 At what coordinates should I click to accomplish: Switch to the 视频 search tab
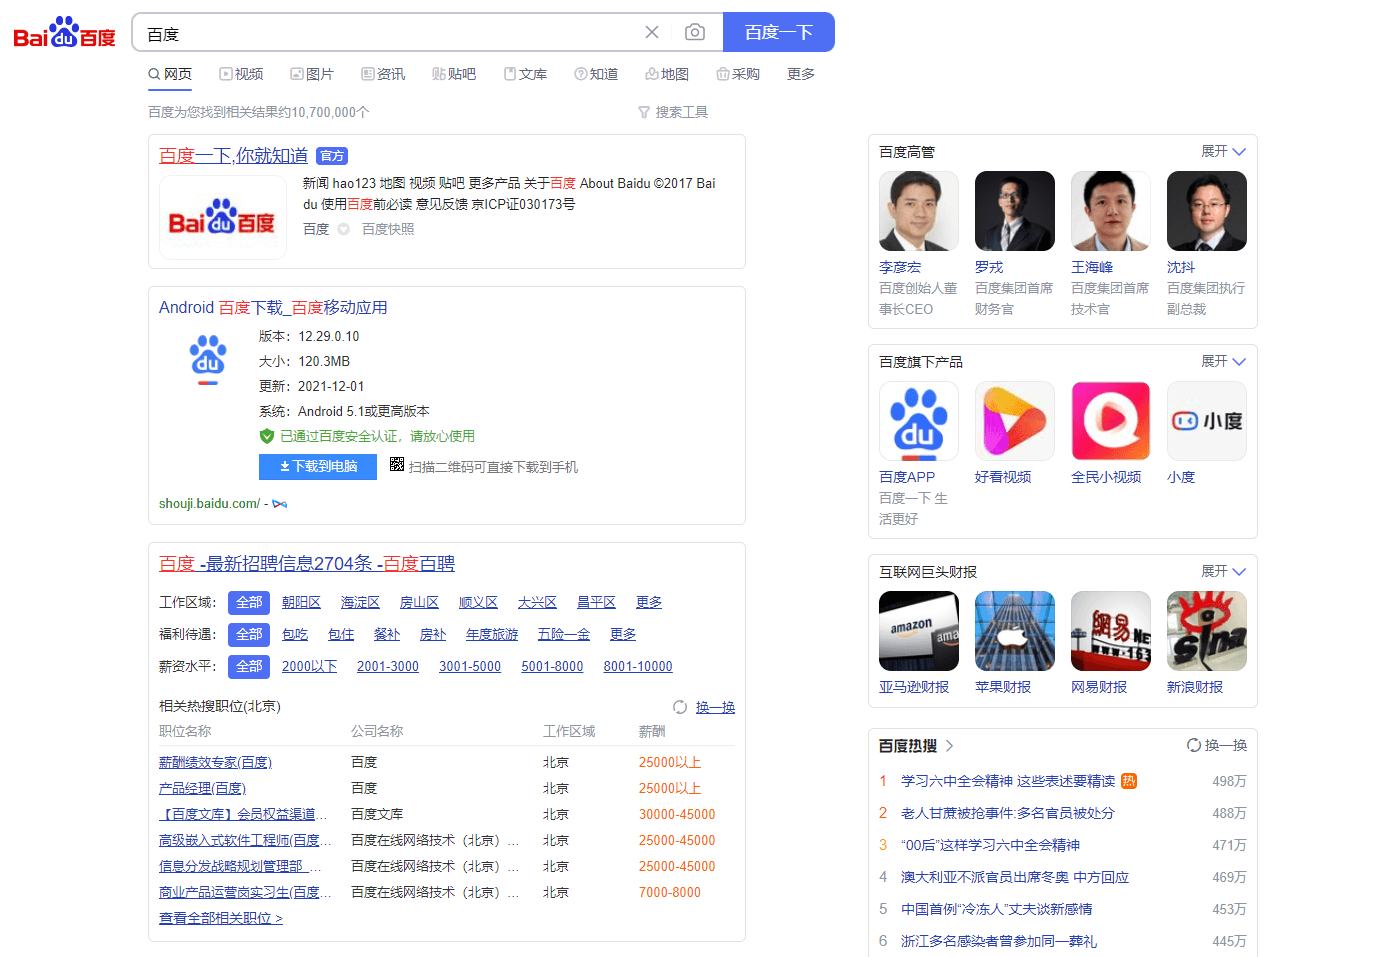tap(241, 74)
